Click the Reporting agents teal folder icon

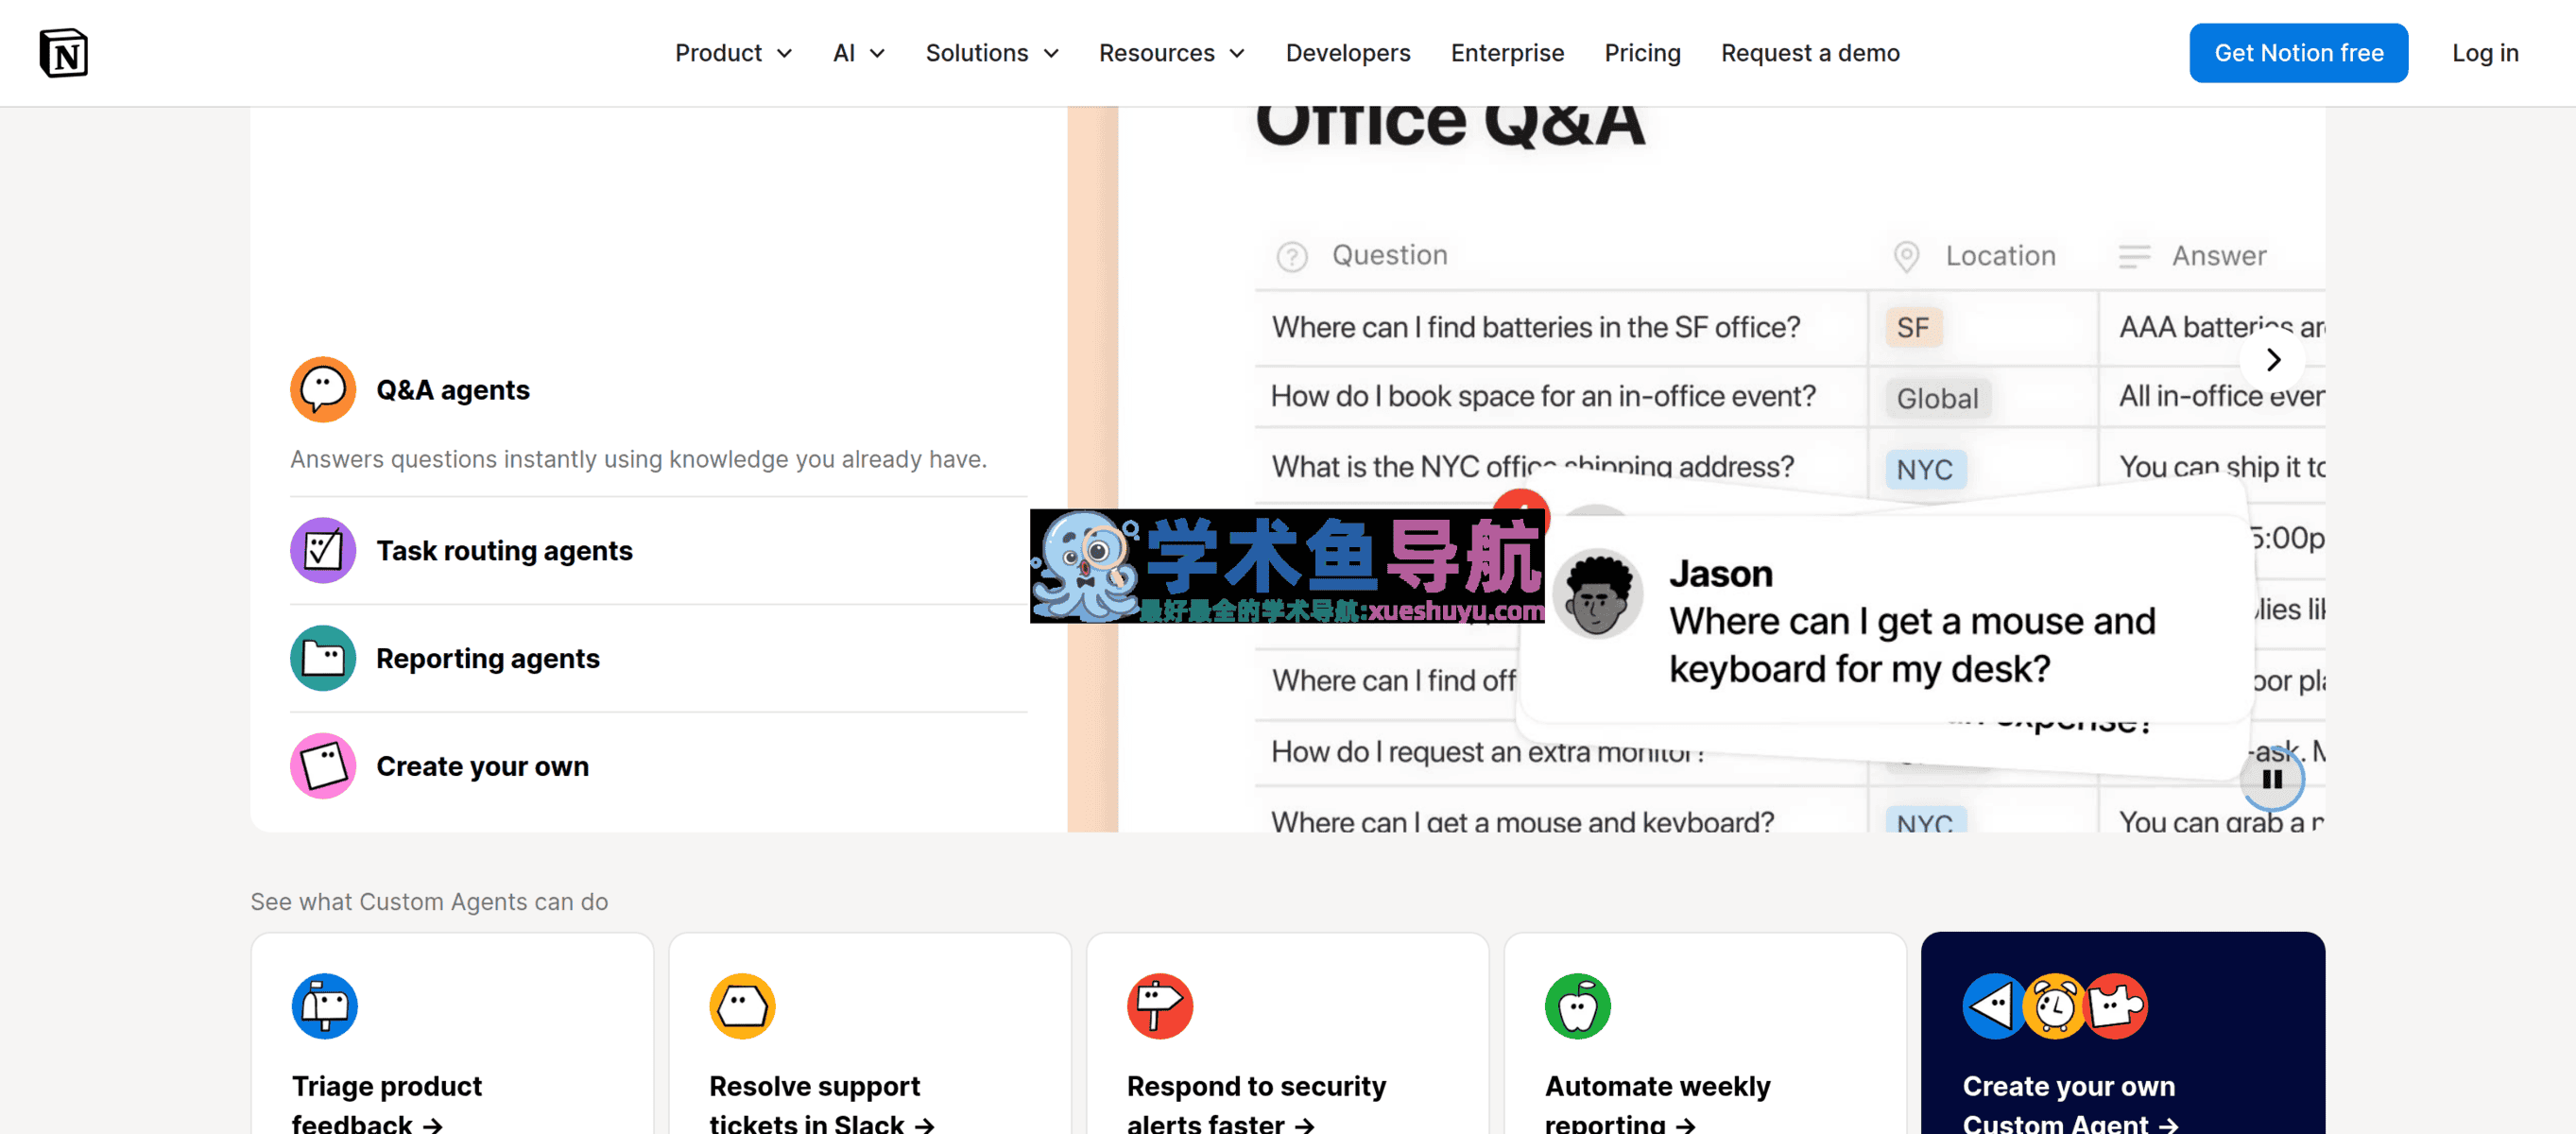[x=323, y=658]
